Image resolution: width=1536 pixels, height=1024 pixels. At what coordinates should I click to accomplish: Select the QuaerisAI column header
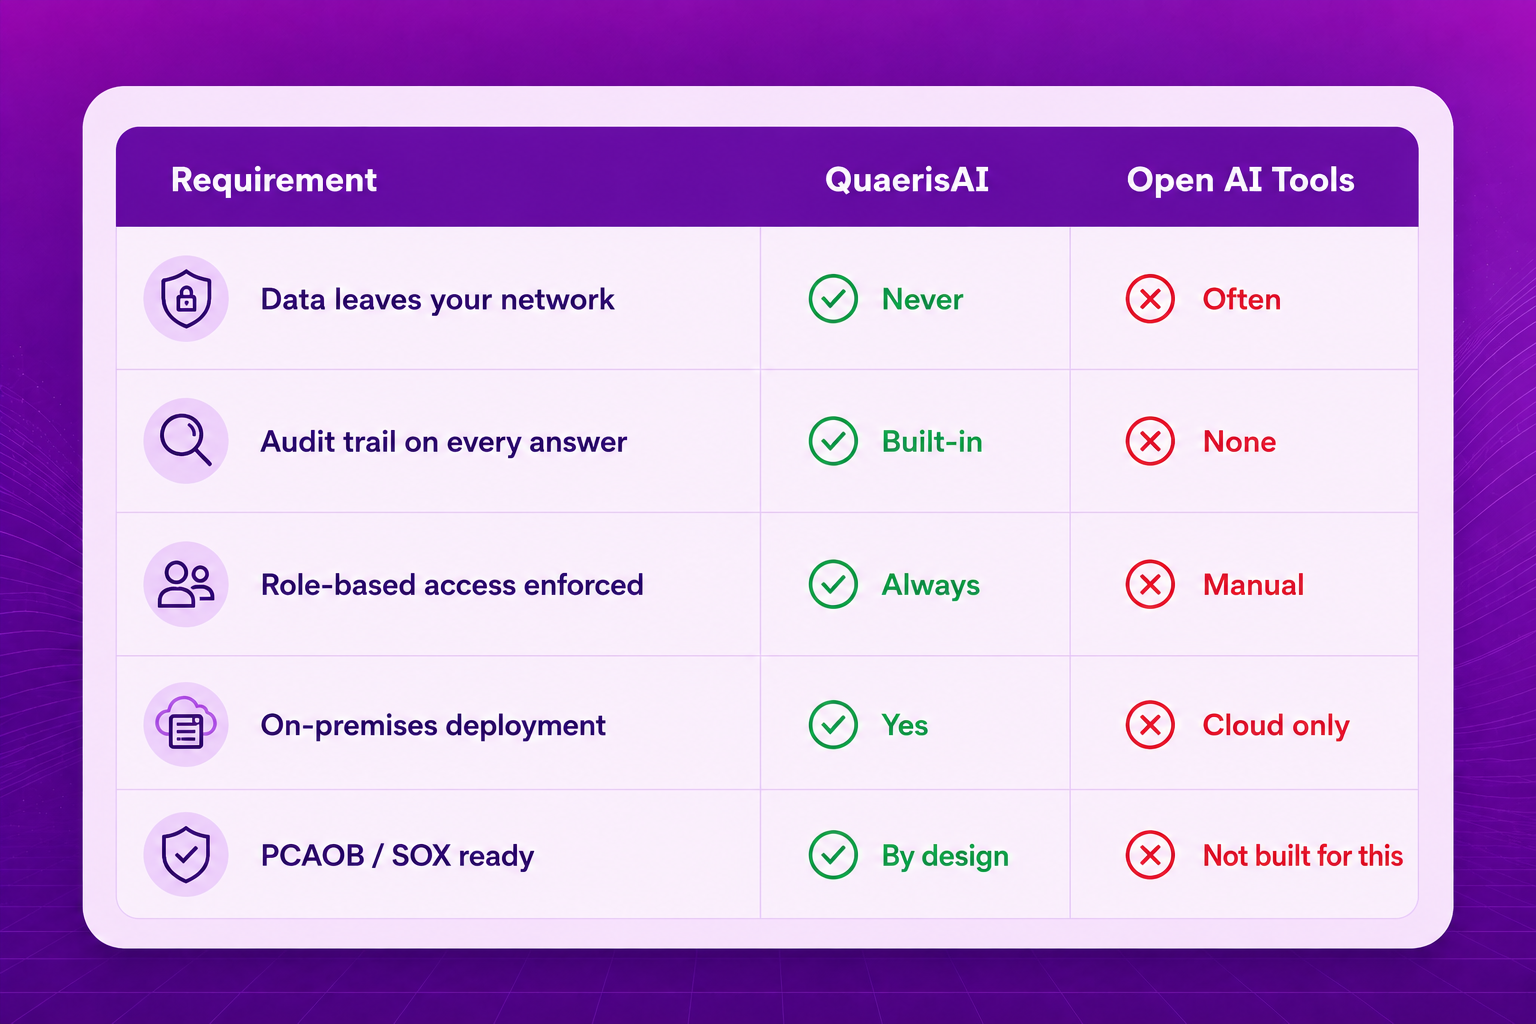[x=907, y=180]
